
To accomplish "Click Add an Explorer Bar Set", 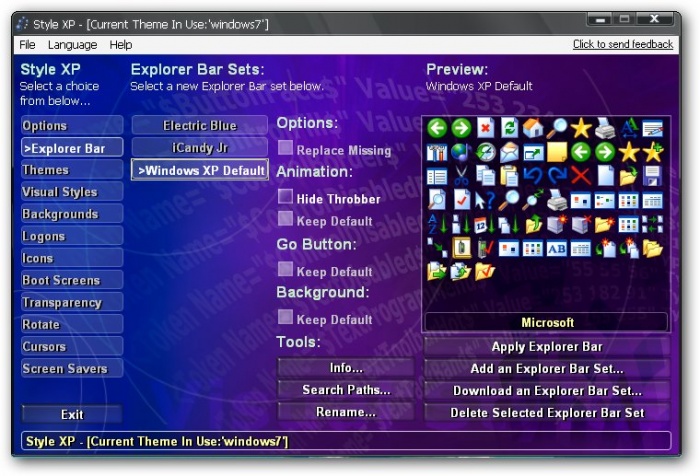I will (x=547, y=368).
